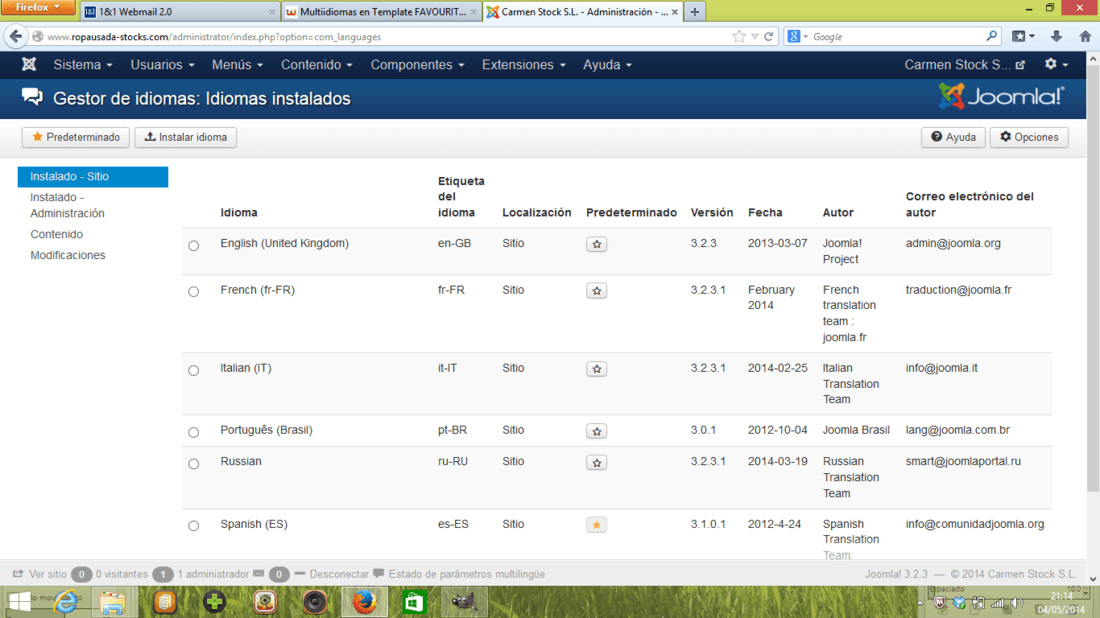Click the taskbar clock showing 21:14
Screen dimensions: 1100x618
(x=1061, y=596)
